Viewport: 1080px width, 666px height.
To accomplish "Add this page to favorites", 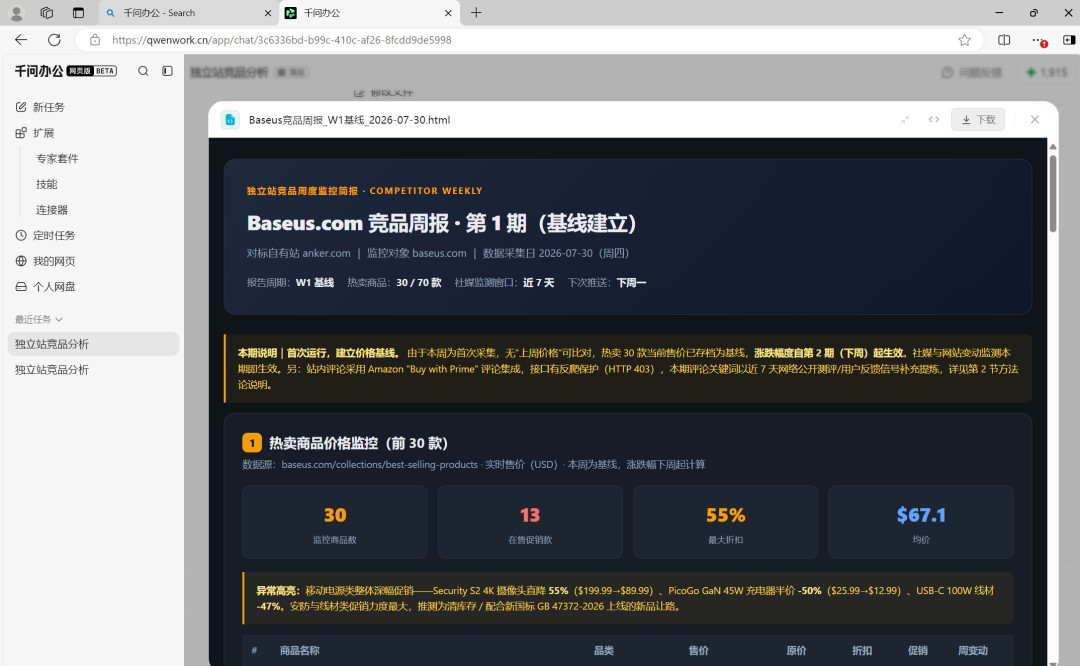I will tap(964, 40).
